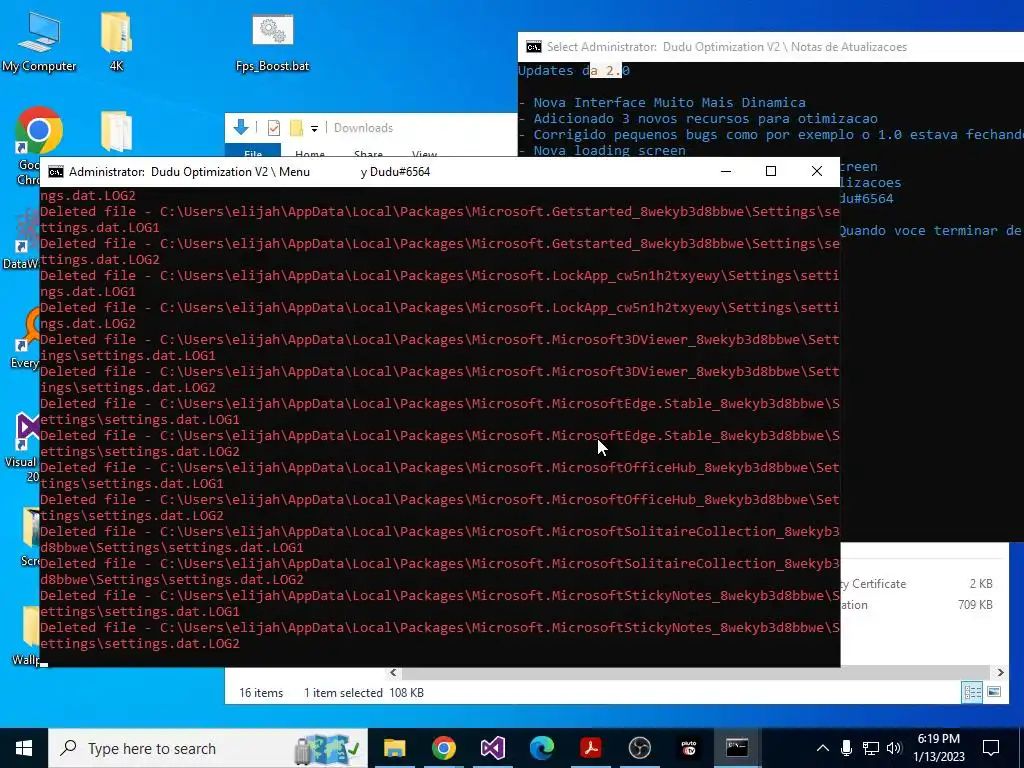
Task: Click Properties checkmark icon in Downloads toolbar
Action: pos(274,128)
